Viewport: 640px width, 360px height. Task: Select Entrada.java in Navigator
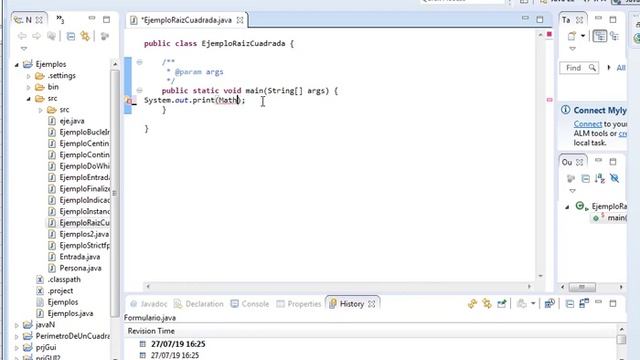pos(74,257)
